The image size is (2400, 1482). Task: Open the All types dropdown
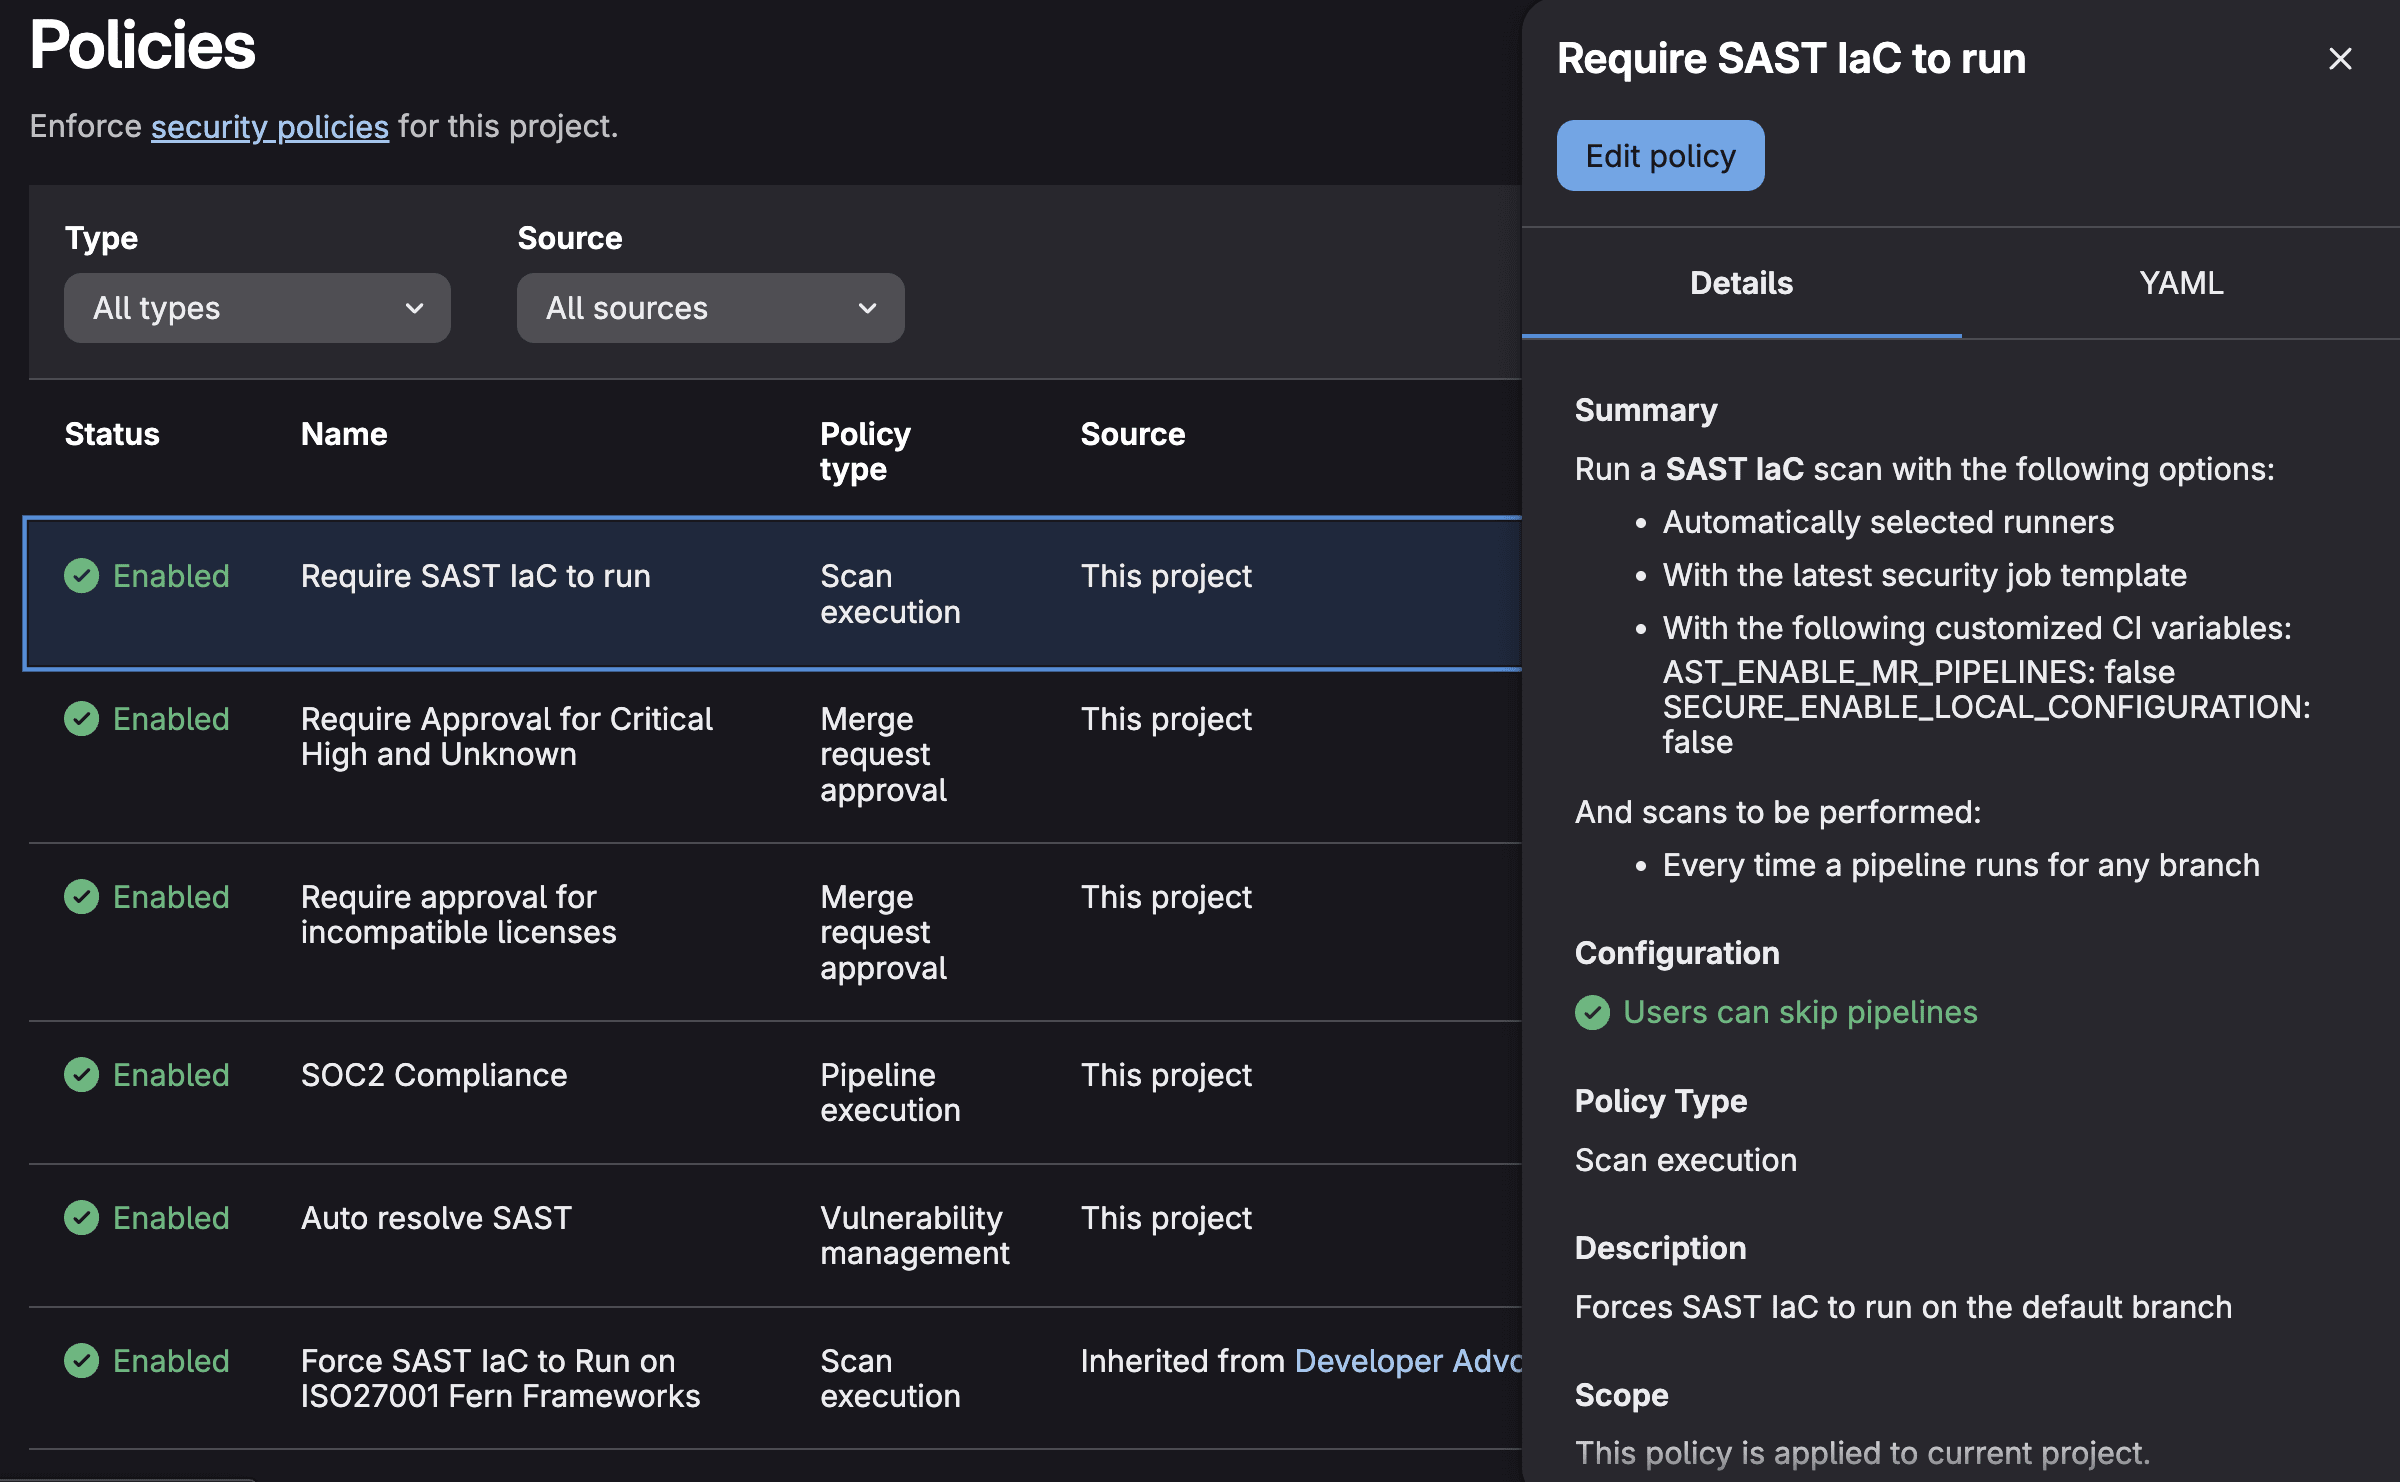coord(257,308)
